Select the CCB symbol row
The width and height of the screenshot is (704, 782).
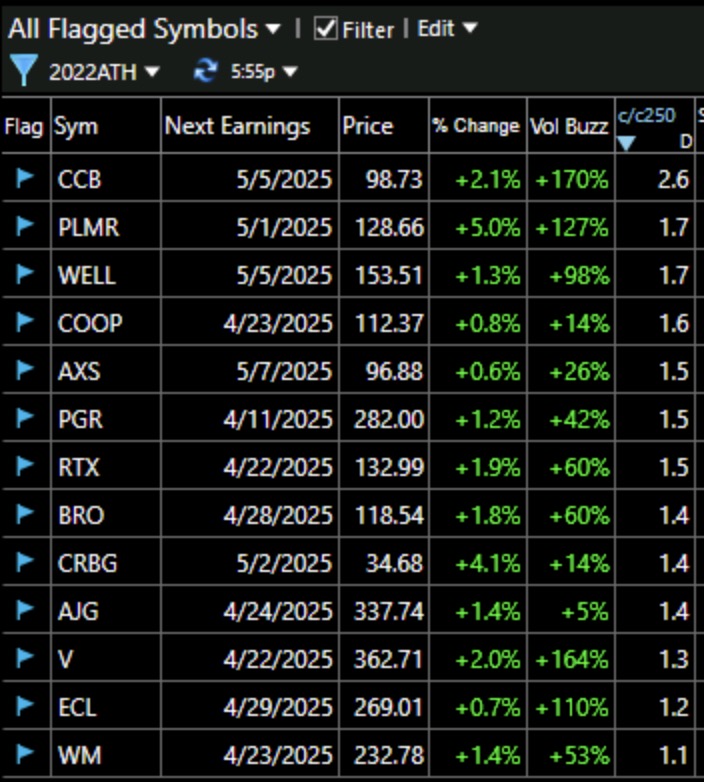79,179
